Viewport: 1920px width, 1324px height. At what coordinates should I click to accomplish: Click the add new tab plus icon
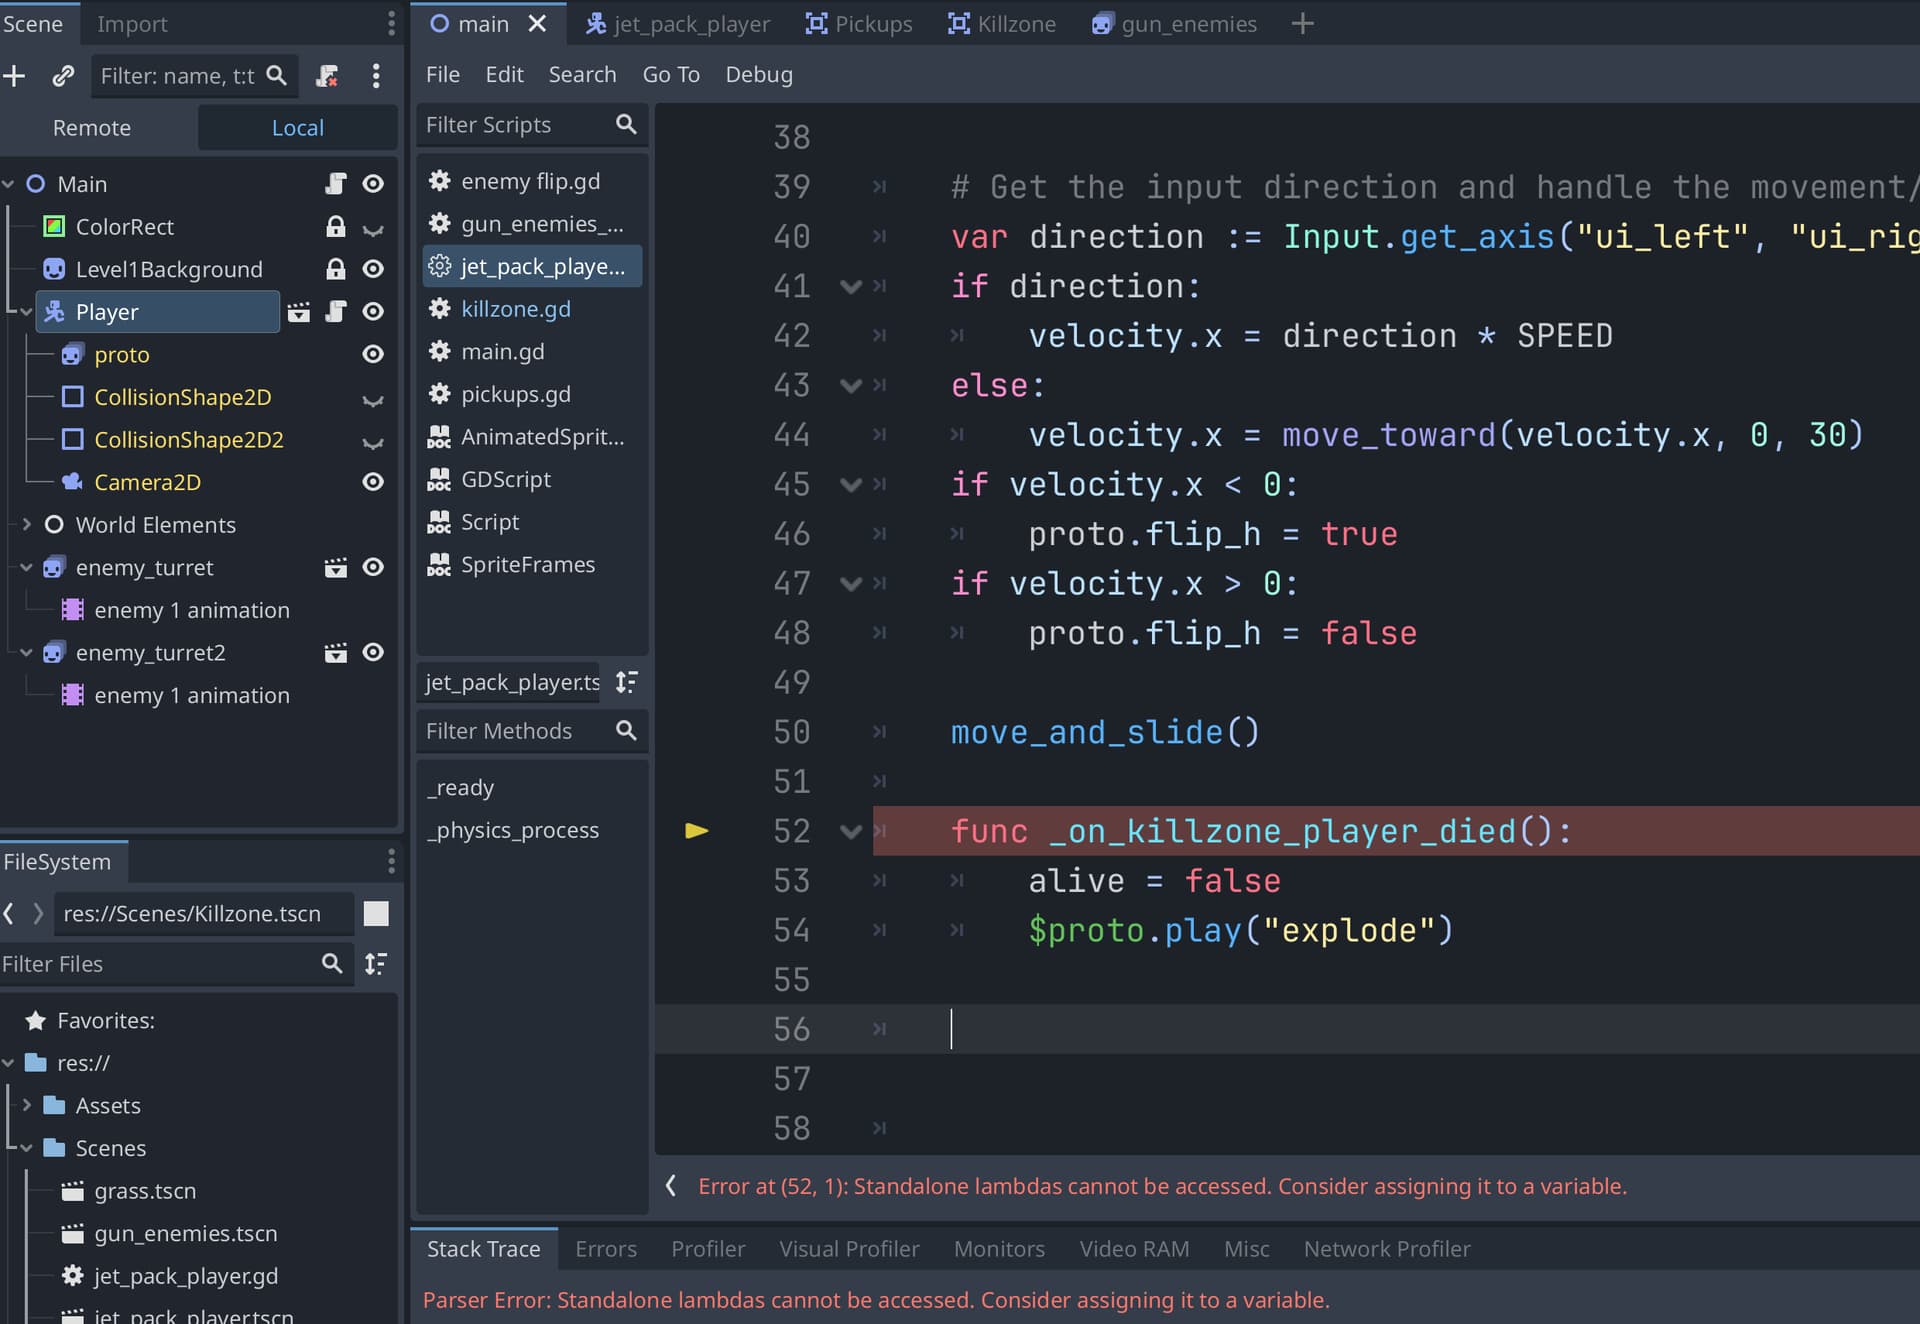point(1302,24)
